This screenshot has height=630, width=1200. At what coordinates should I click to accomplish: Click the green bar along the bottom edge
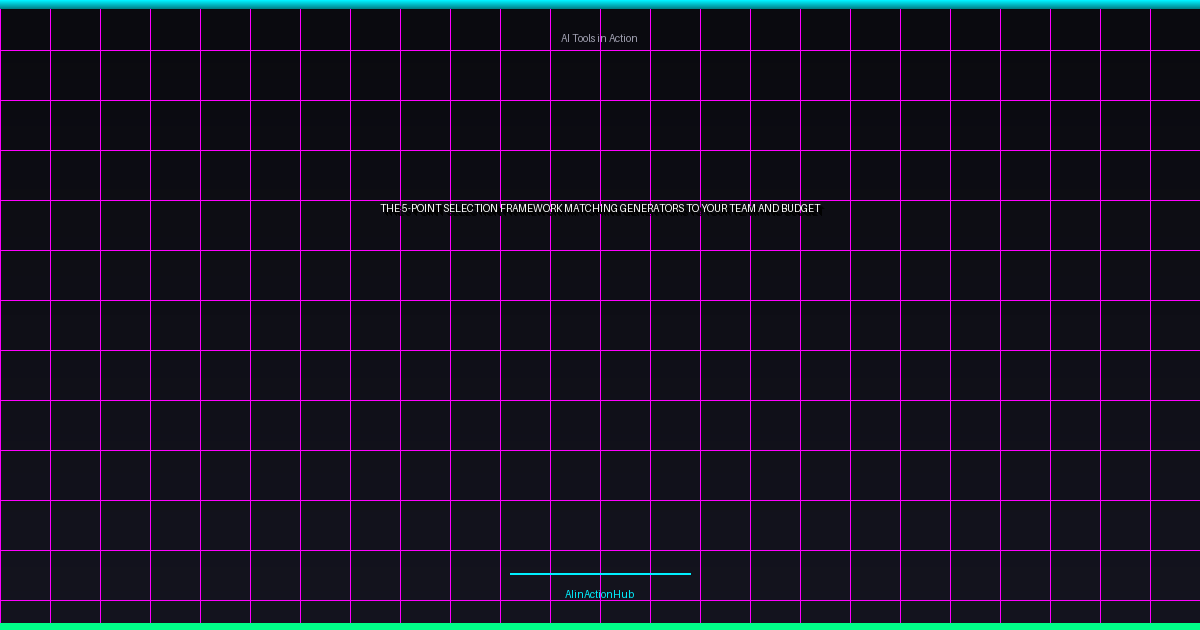(600, 626)
